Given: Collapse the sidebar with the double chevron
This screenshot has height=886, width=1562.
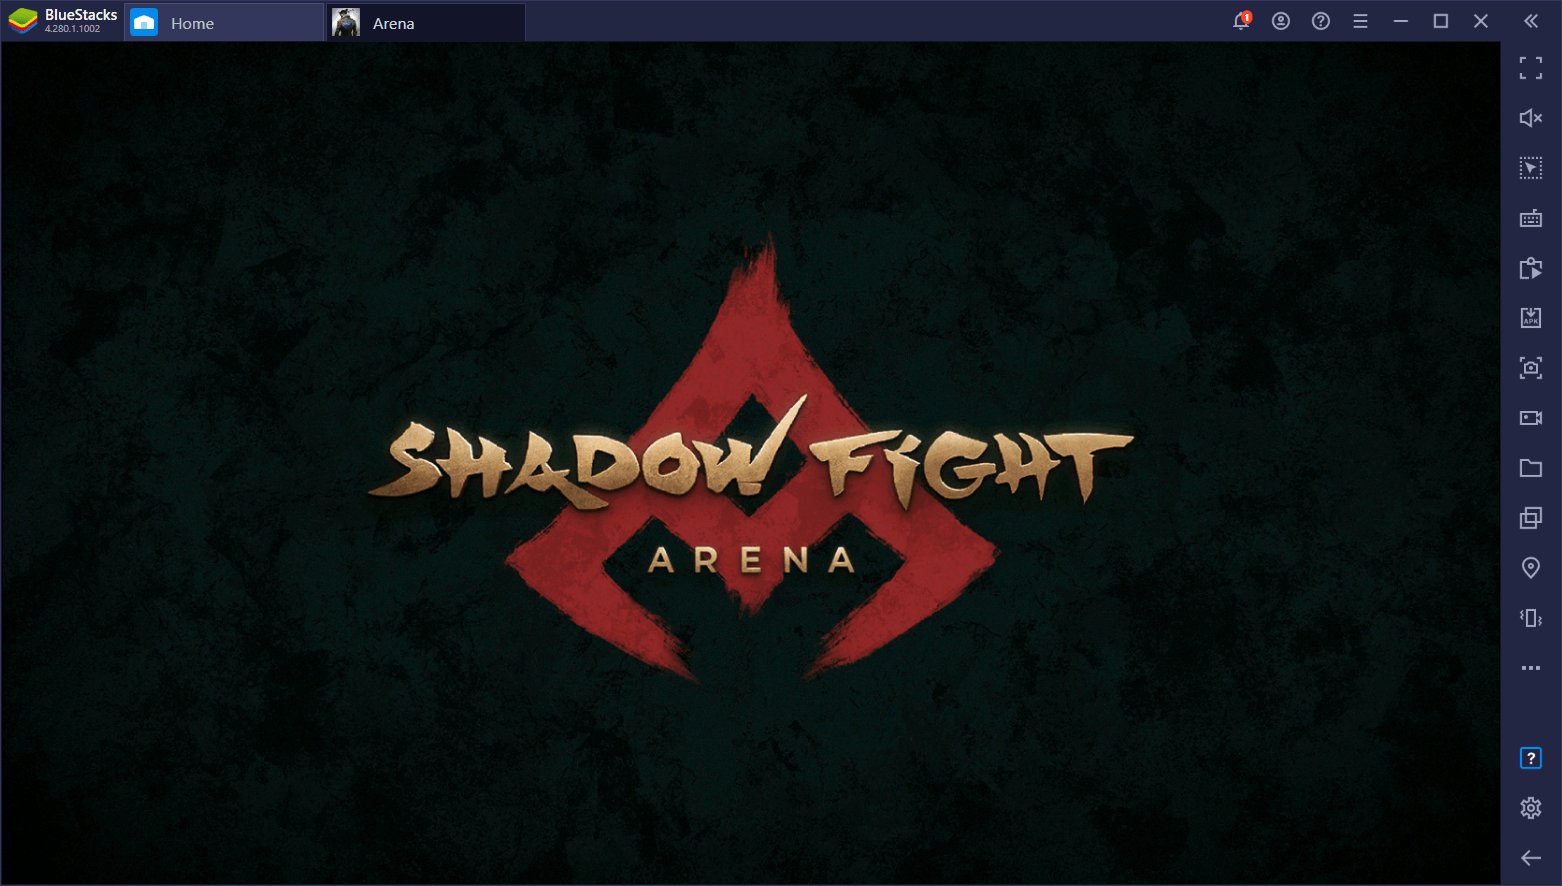Looking at the screenshot, I should pos(1531,21).
